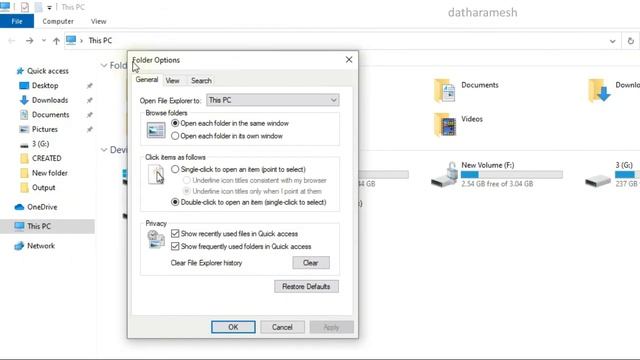Screen dimensions: 640x360
Task: Toggle Show recently used files in Quick access
Action: 175,233
